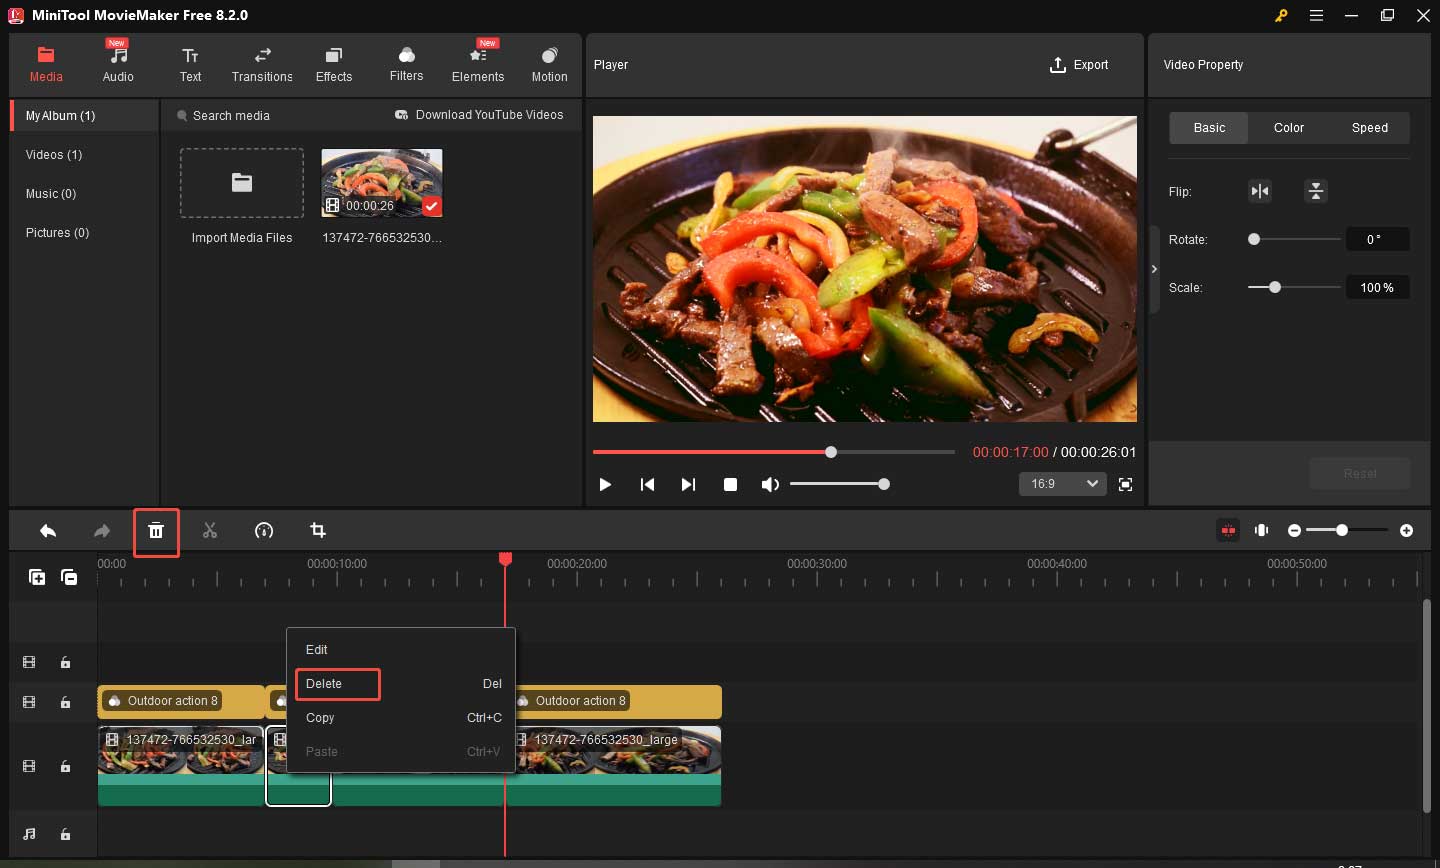This screenshot has width=1440, height=868.
Task: Collapse the Video Property panel arrow
Action: click(x=1154, y=269)
